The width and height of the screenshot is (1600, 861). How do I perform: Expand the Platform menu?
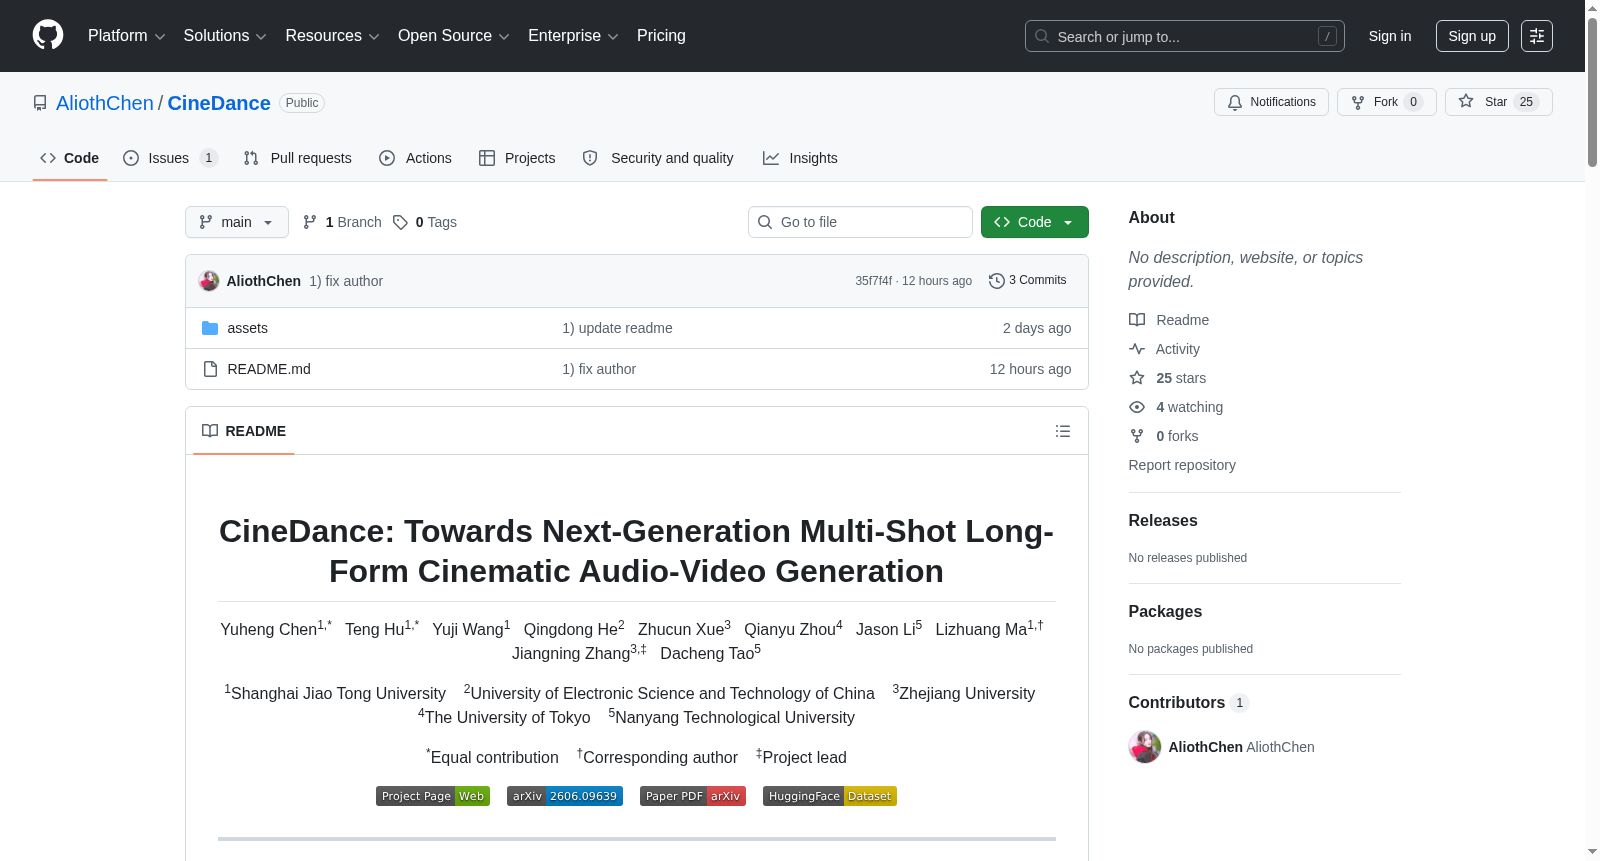pos(127,36)
